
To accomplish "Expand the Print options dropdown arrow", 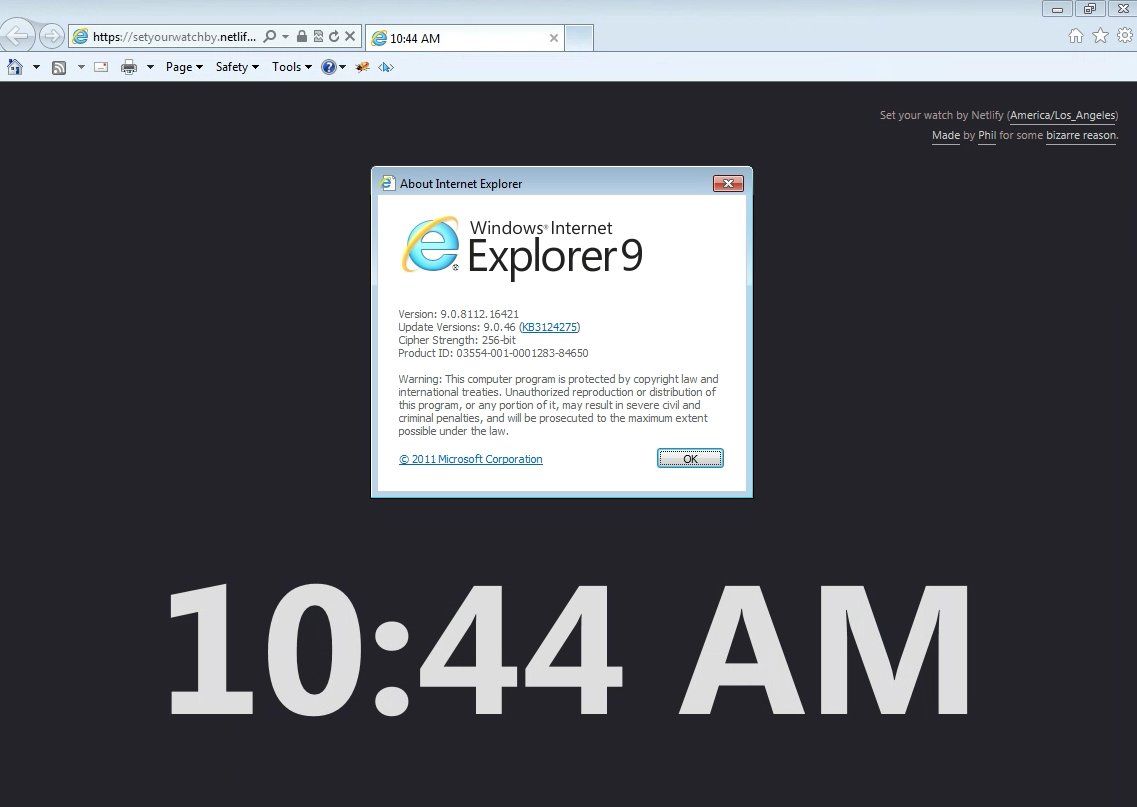I will tap(150, 67).
